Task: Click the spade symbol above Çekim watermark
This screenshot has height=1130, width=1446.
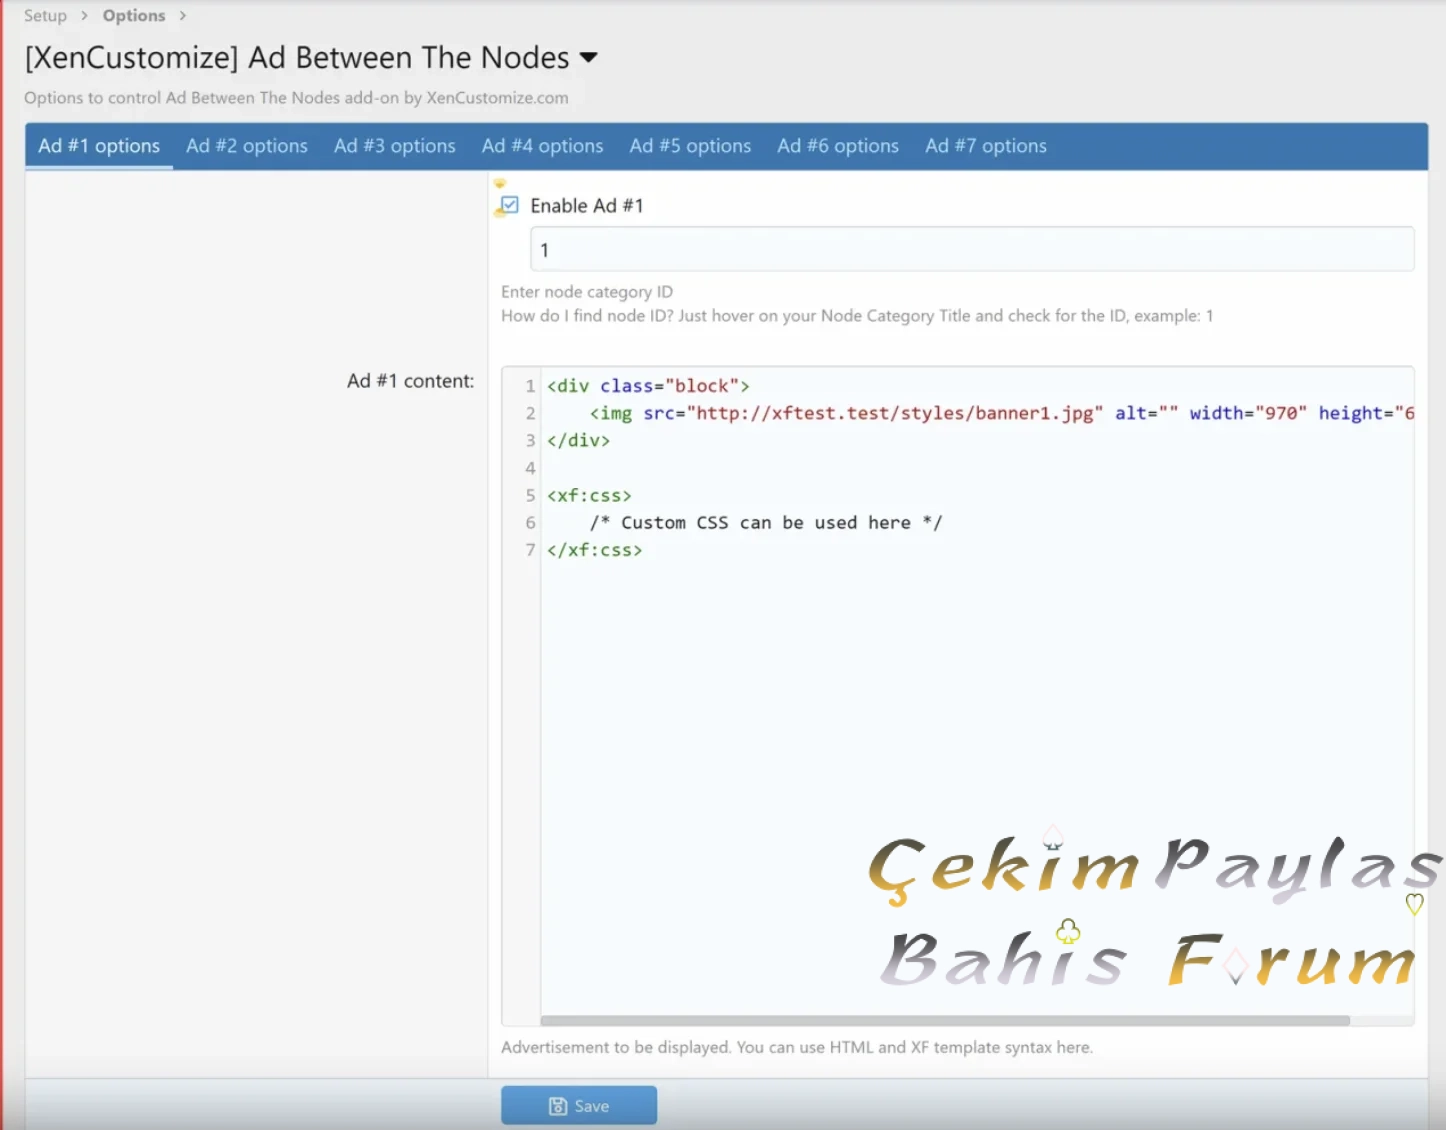Action: click(1052, 837)
